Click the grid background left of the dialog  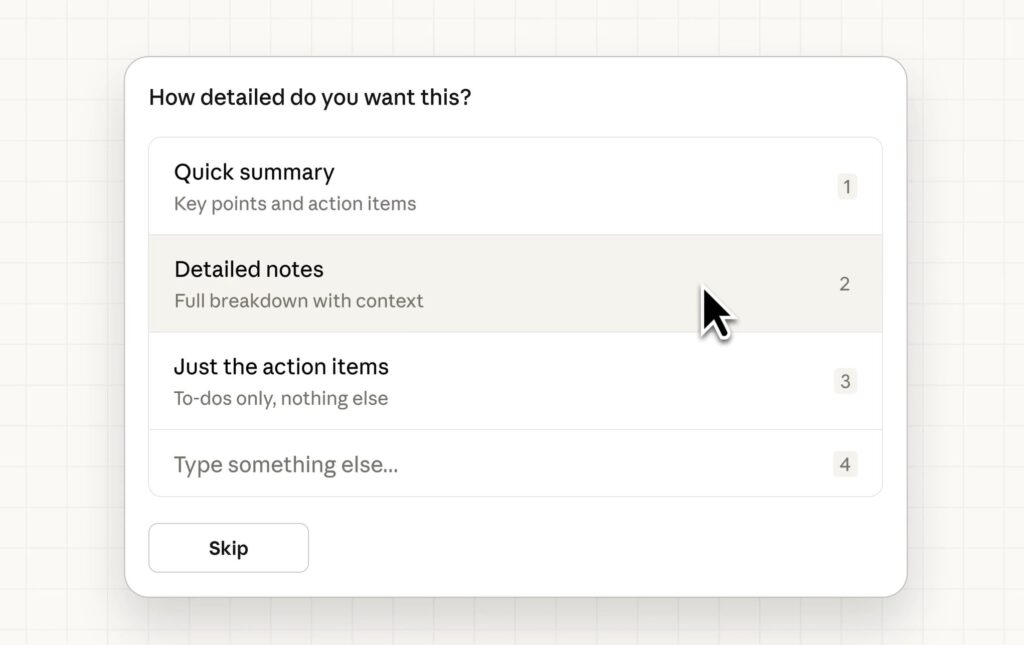60,320
